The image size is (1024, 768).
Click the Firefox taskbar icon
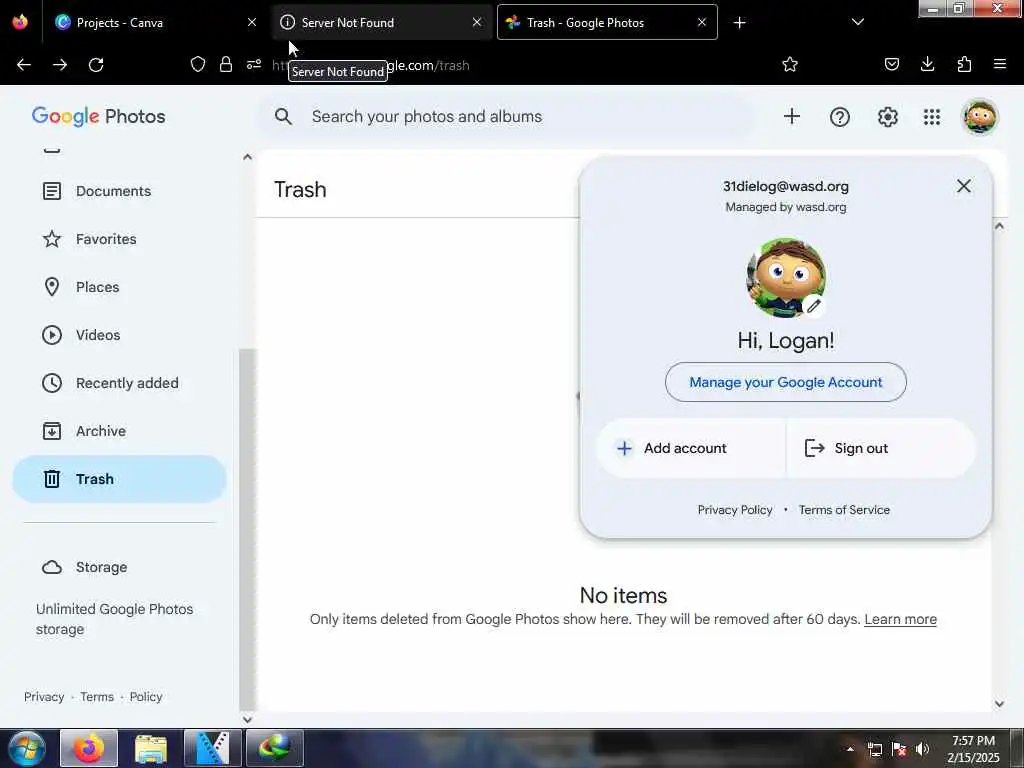coord(89,748)
